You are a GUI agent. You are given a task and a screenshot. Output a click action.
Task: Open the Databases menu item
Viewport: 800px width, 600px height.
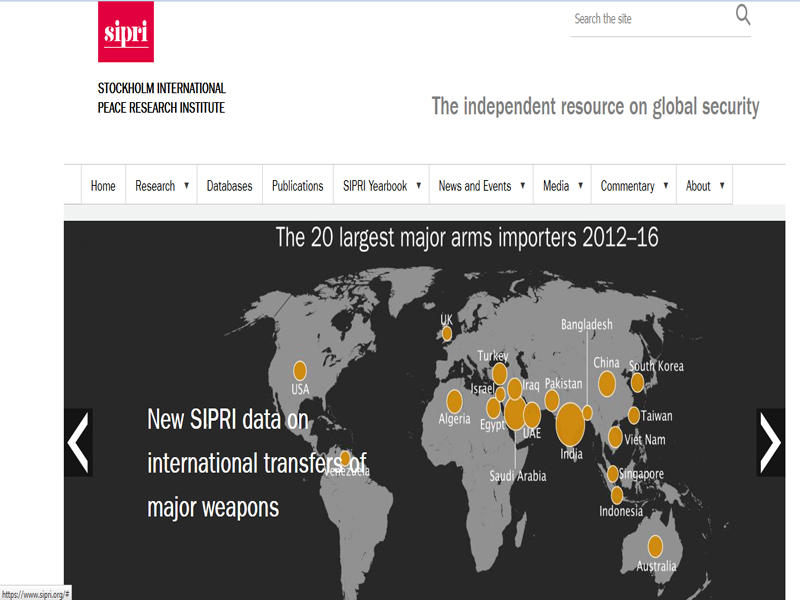coord(229,186)
